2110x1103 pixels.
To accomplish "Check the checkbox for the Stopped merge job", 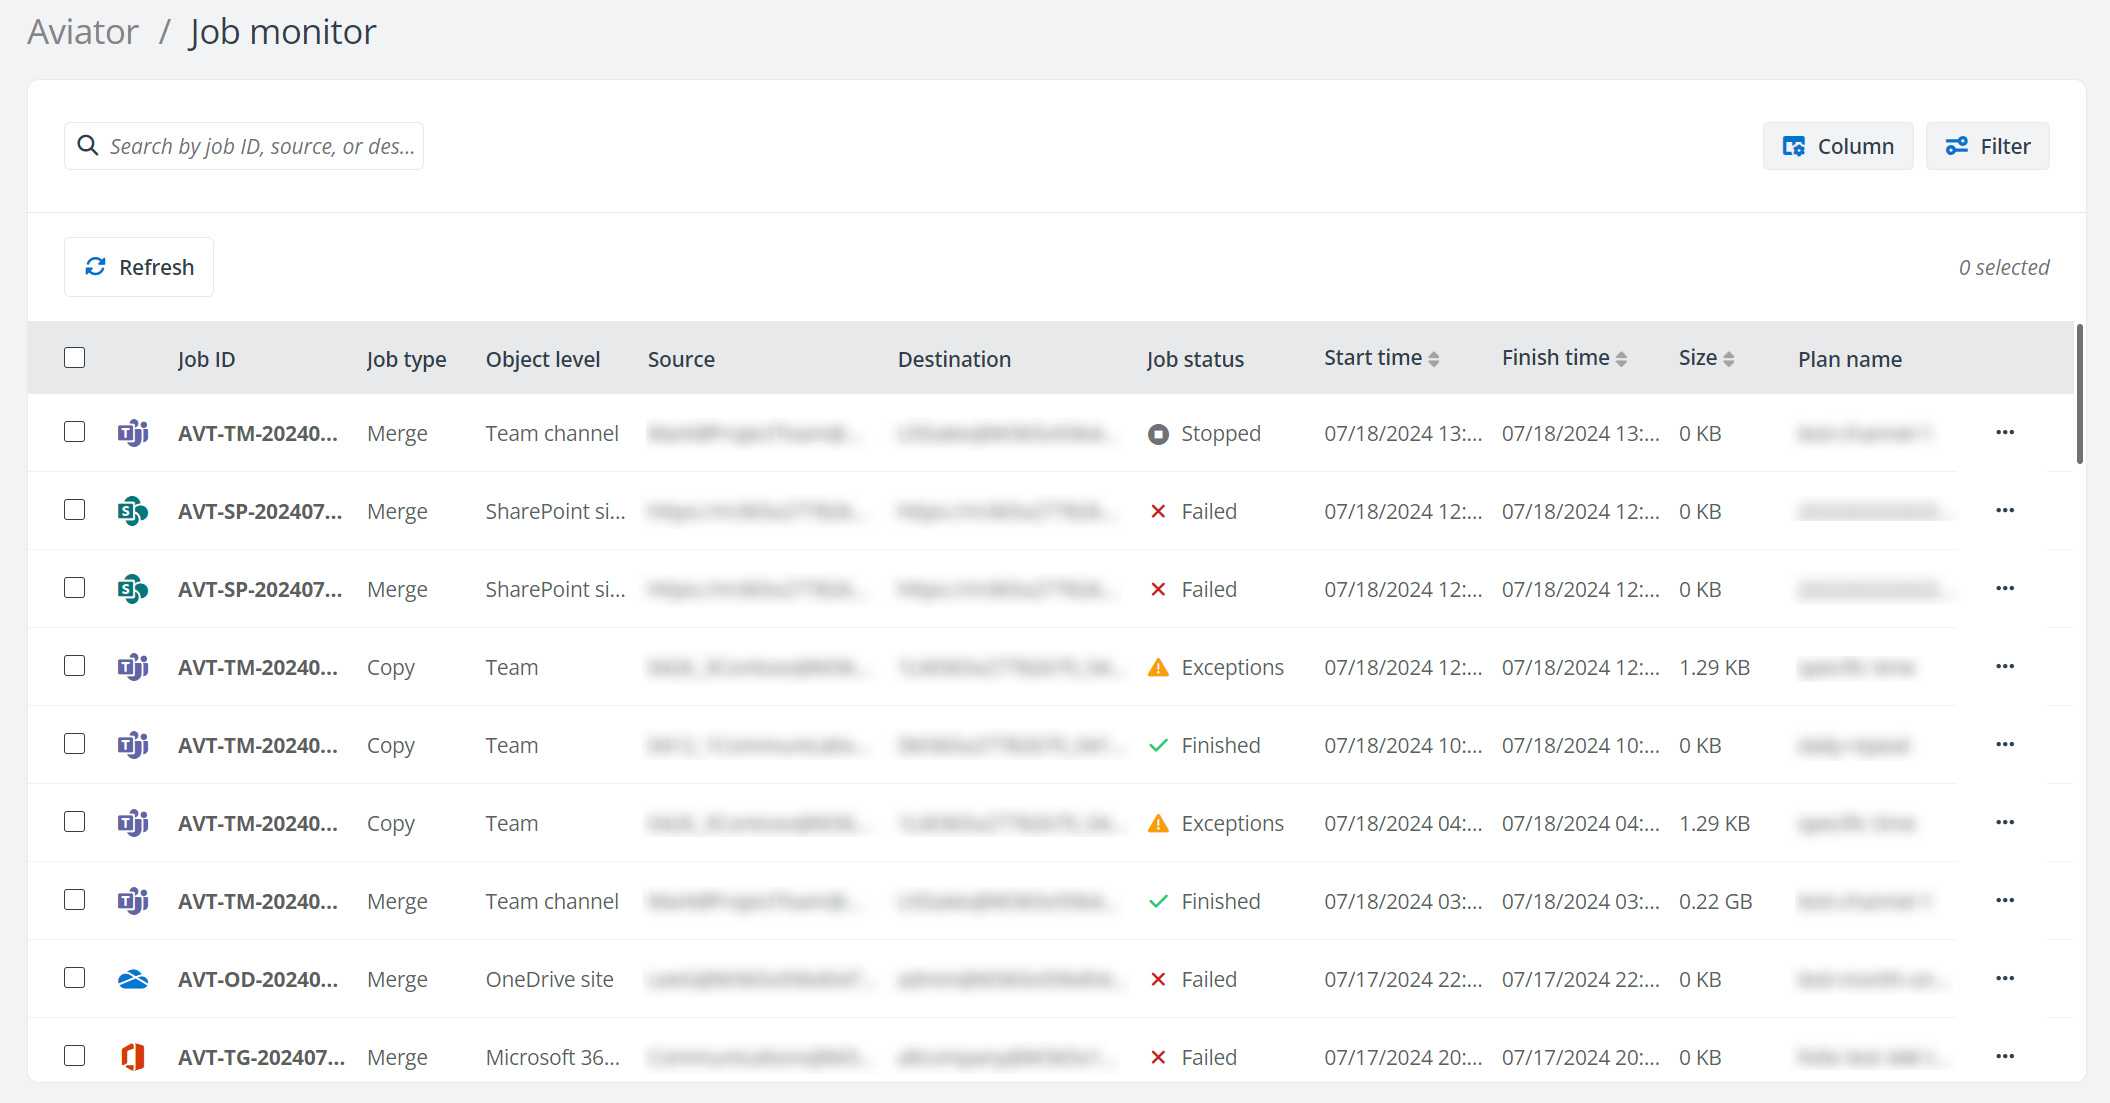I will click(75, 432).
